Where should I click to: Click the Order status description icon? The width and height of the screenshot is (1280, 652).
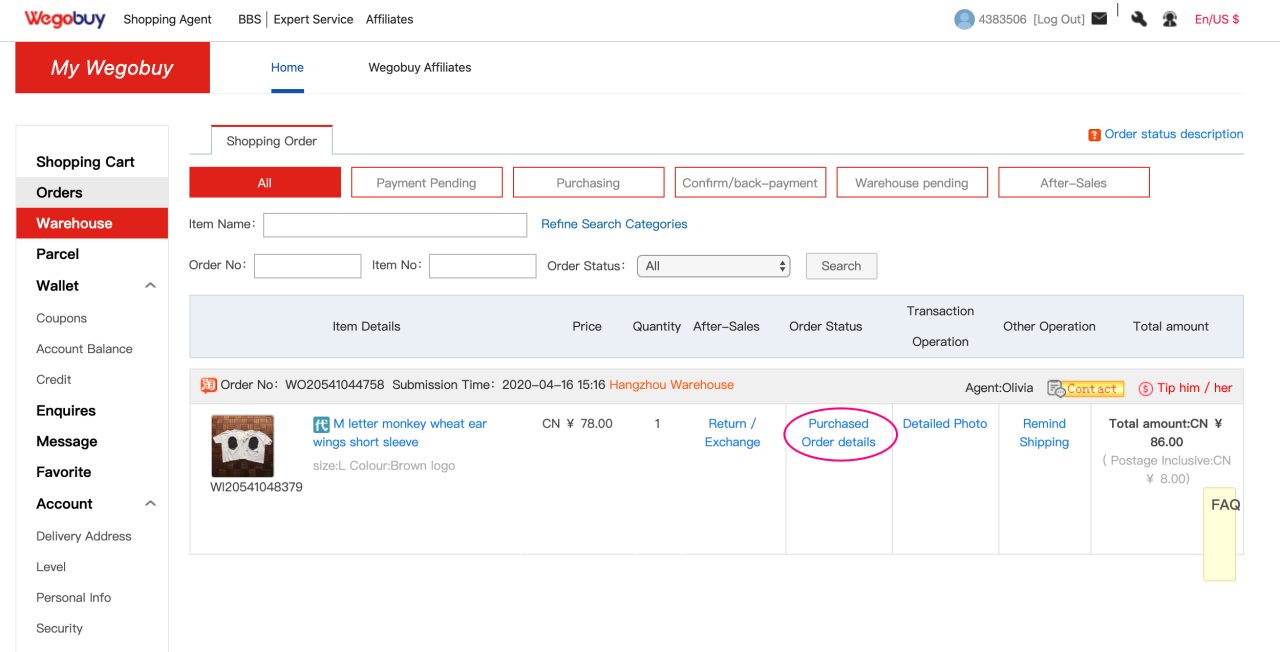pyautogui.click(x=1094, y=135)
